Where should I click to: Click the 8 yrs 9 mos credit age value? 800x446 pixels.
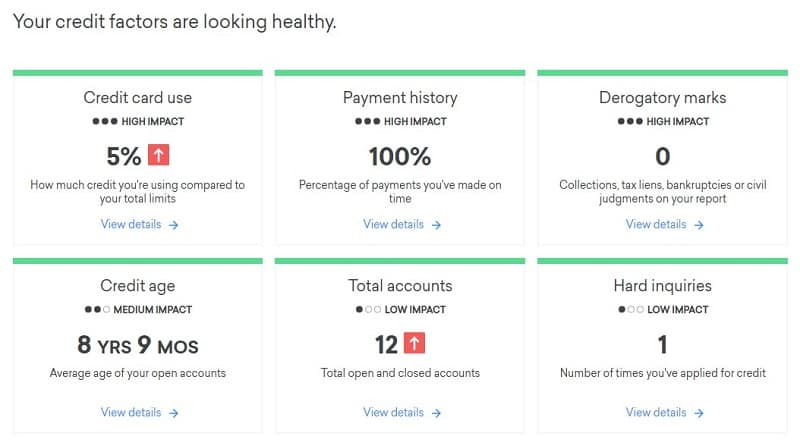coord(138,346)
